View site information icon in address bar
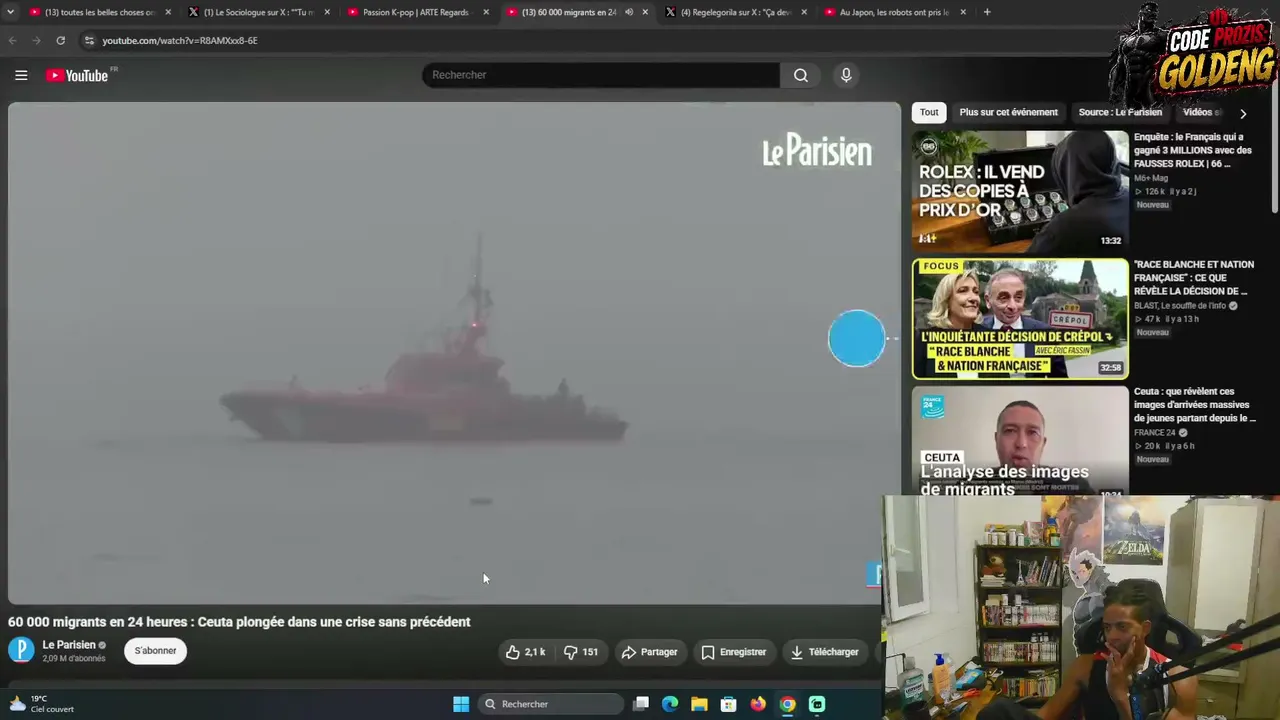The image size is (1280, 720). (x=89, y=40)
